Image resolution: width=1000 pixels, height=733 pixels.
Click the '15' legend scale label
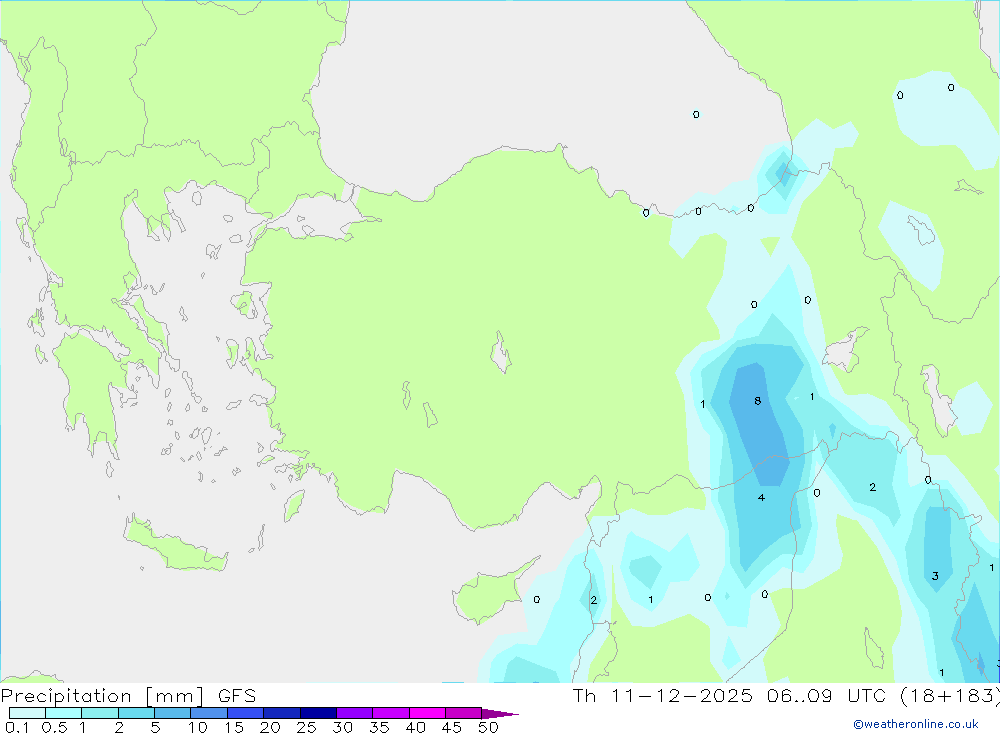(x=234, y=727)
